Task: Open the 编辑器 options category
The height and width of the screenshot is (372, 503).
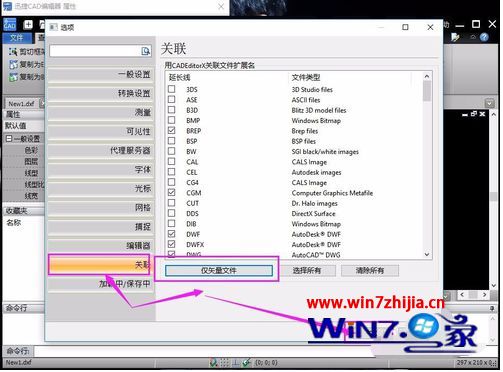Action: tap(101, 246)
